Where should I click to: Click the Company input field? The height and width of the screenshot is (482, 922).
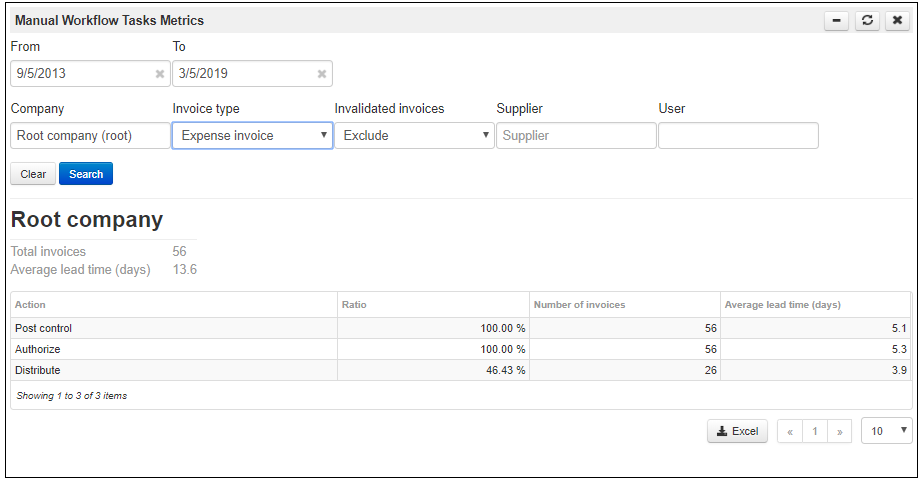[90, 136]
